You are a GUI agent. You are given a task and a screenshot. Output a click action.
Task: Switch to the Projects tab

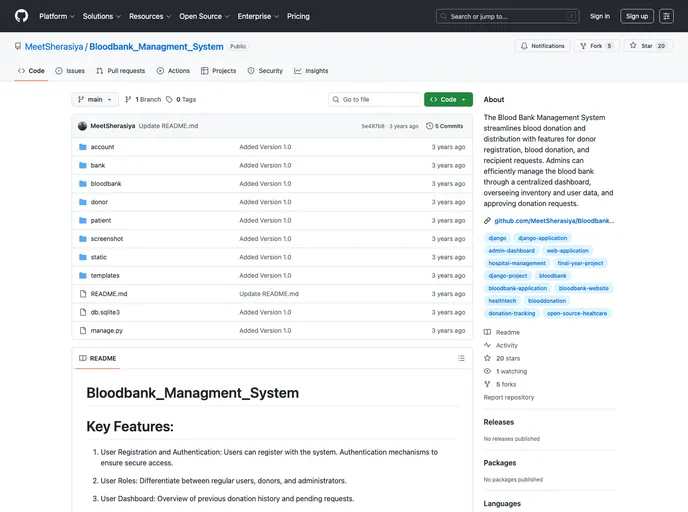click(219, 71)
